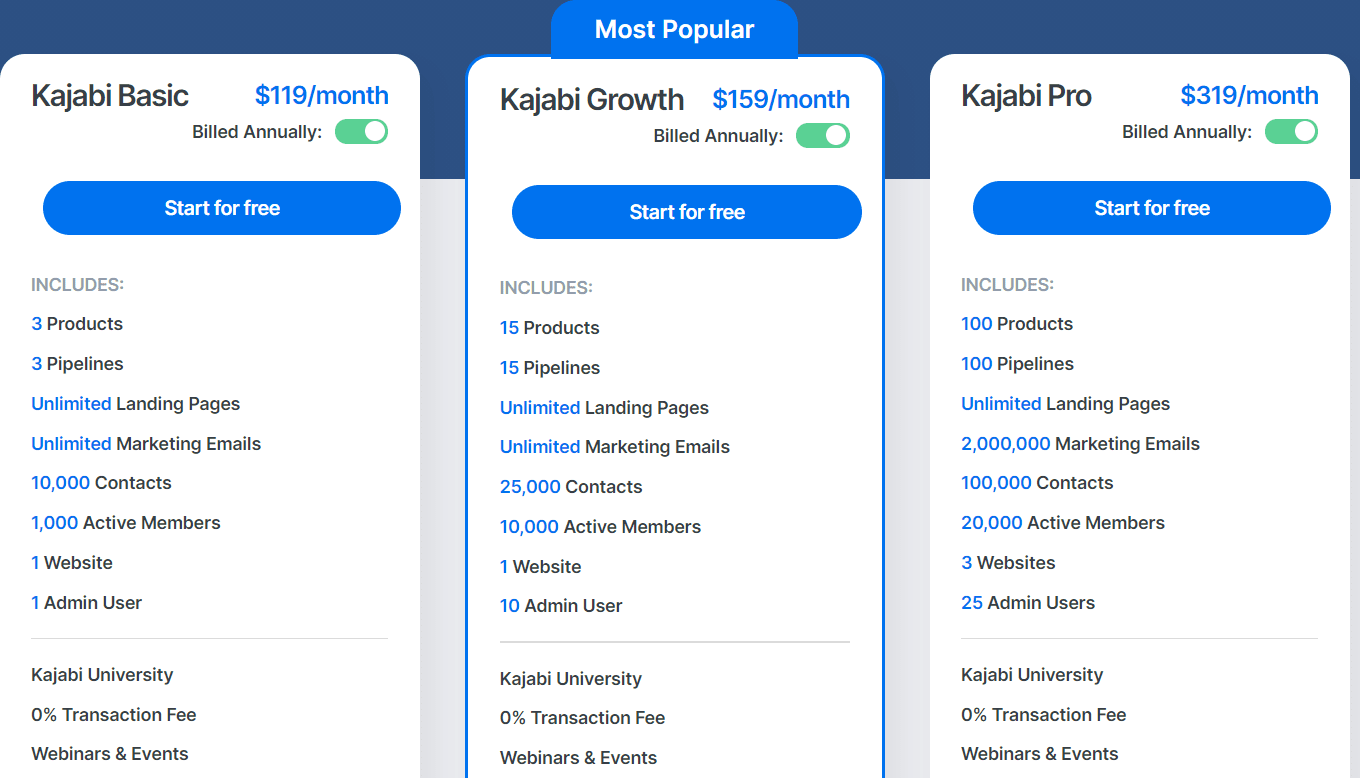
Task: Click the Kajabi Growth plan heading
Action: coord(592,100)
